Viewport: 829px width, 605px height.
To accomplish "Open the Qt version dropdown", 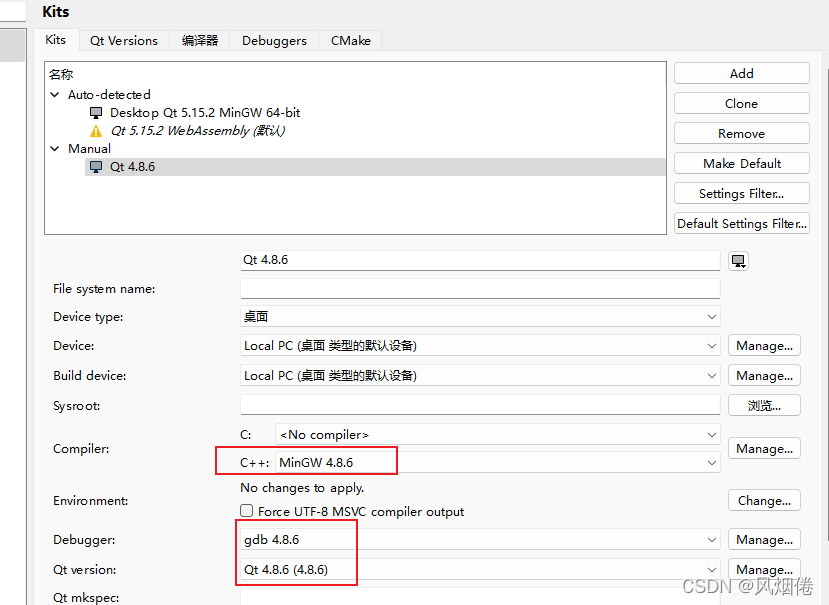I will pos(480,570).
